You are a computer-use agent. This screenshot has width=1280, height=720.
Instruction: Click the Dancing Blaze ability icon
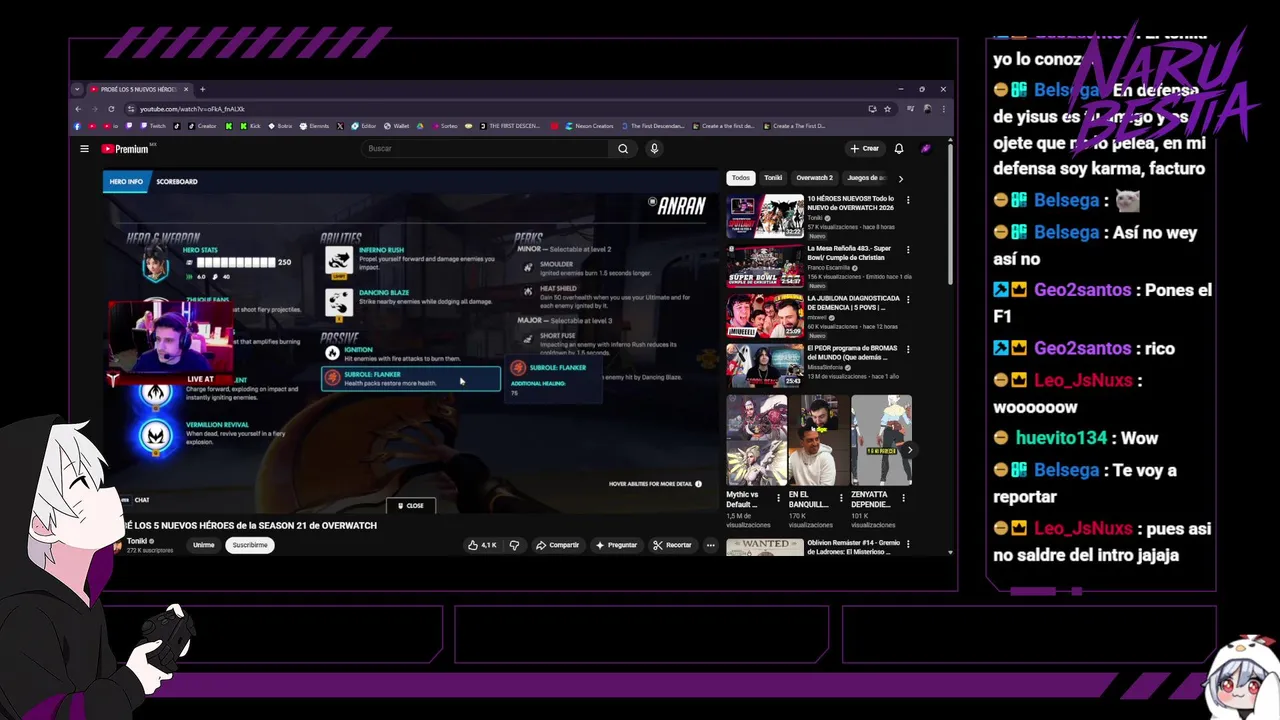[x=339, y=302]
